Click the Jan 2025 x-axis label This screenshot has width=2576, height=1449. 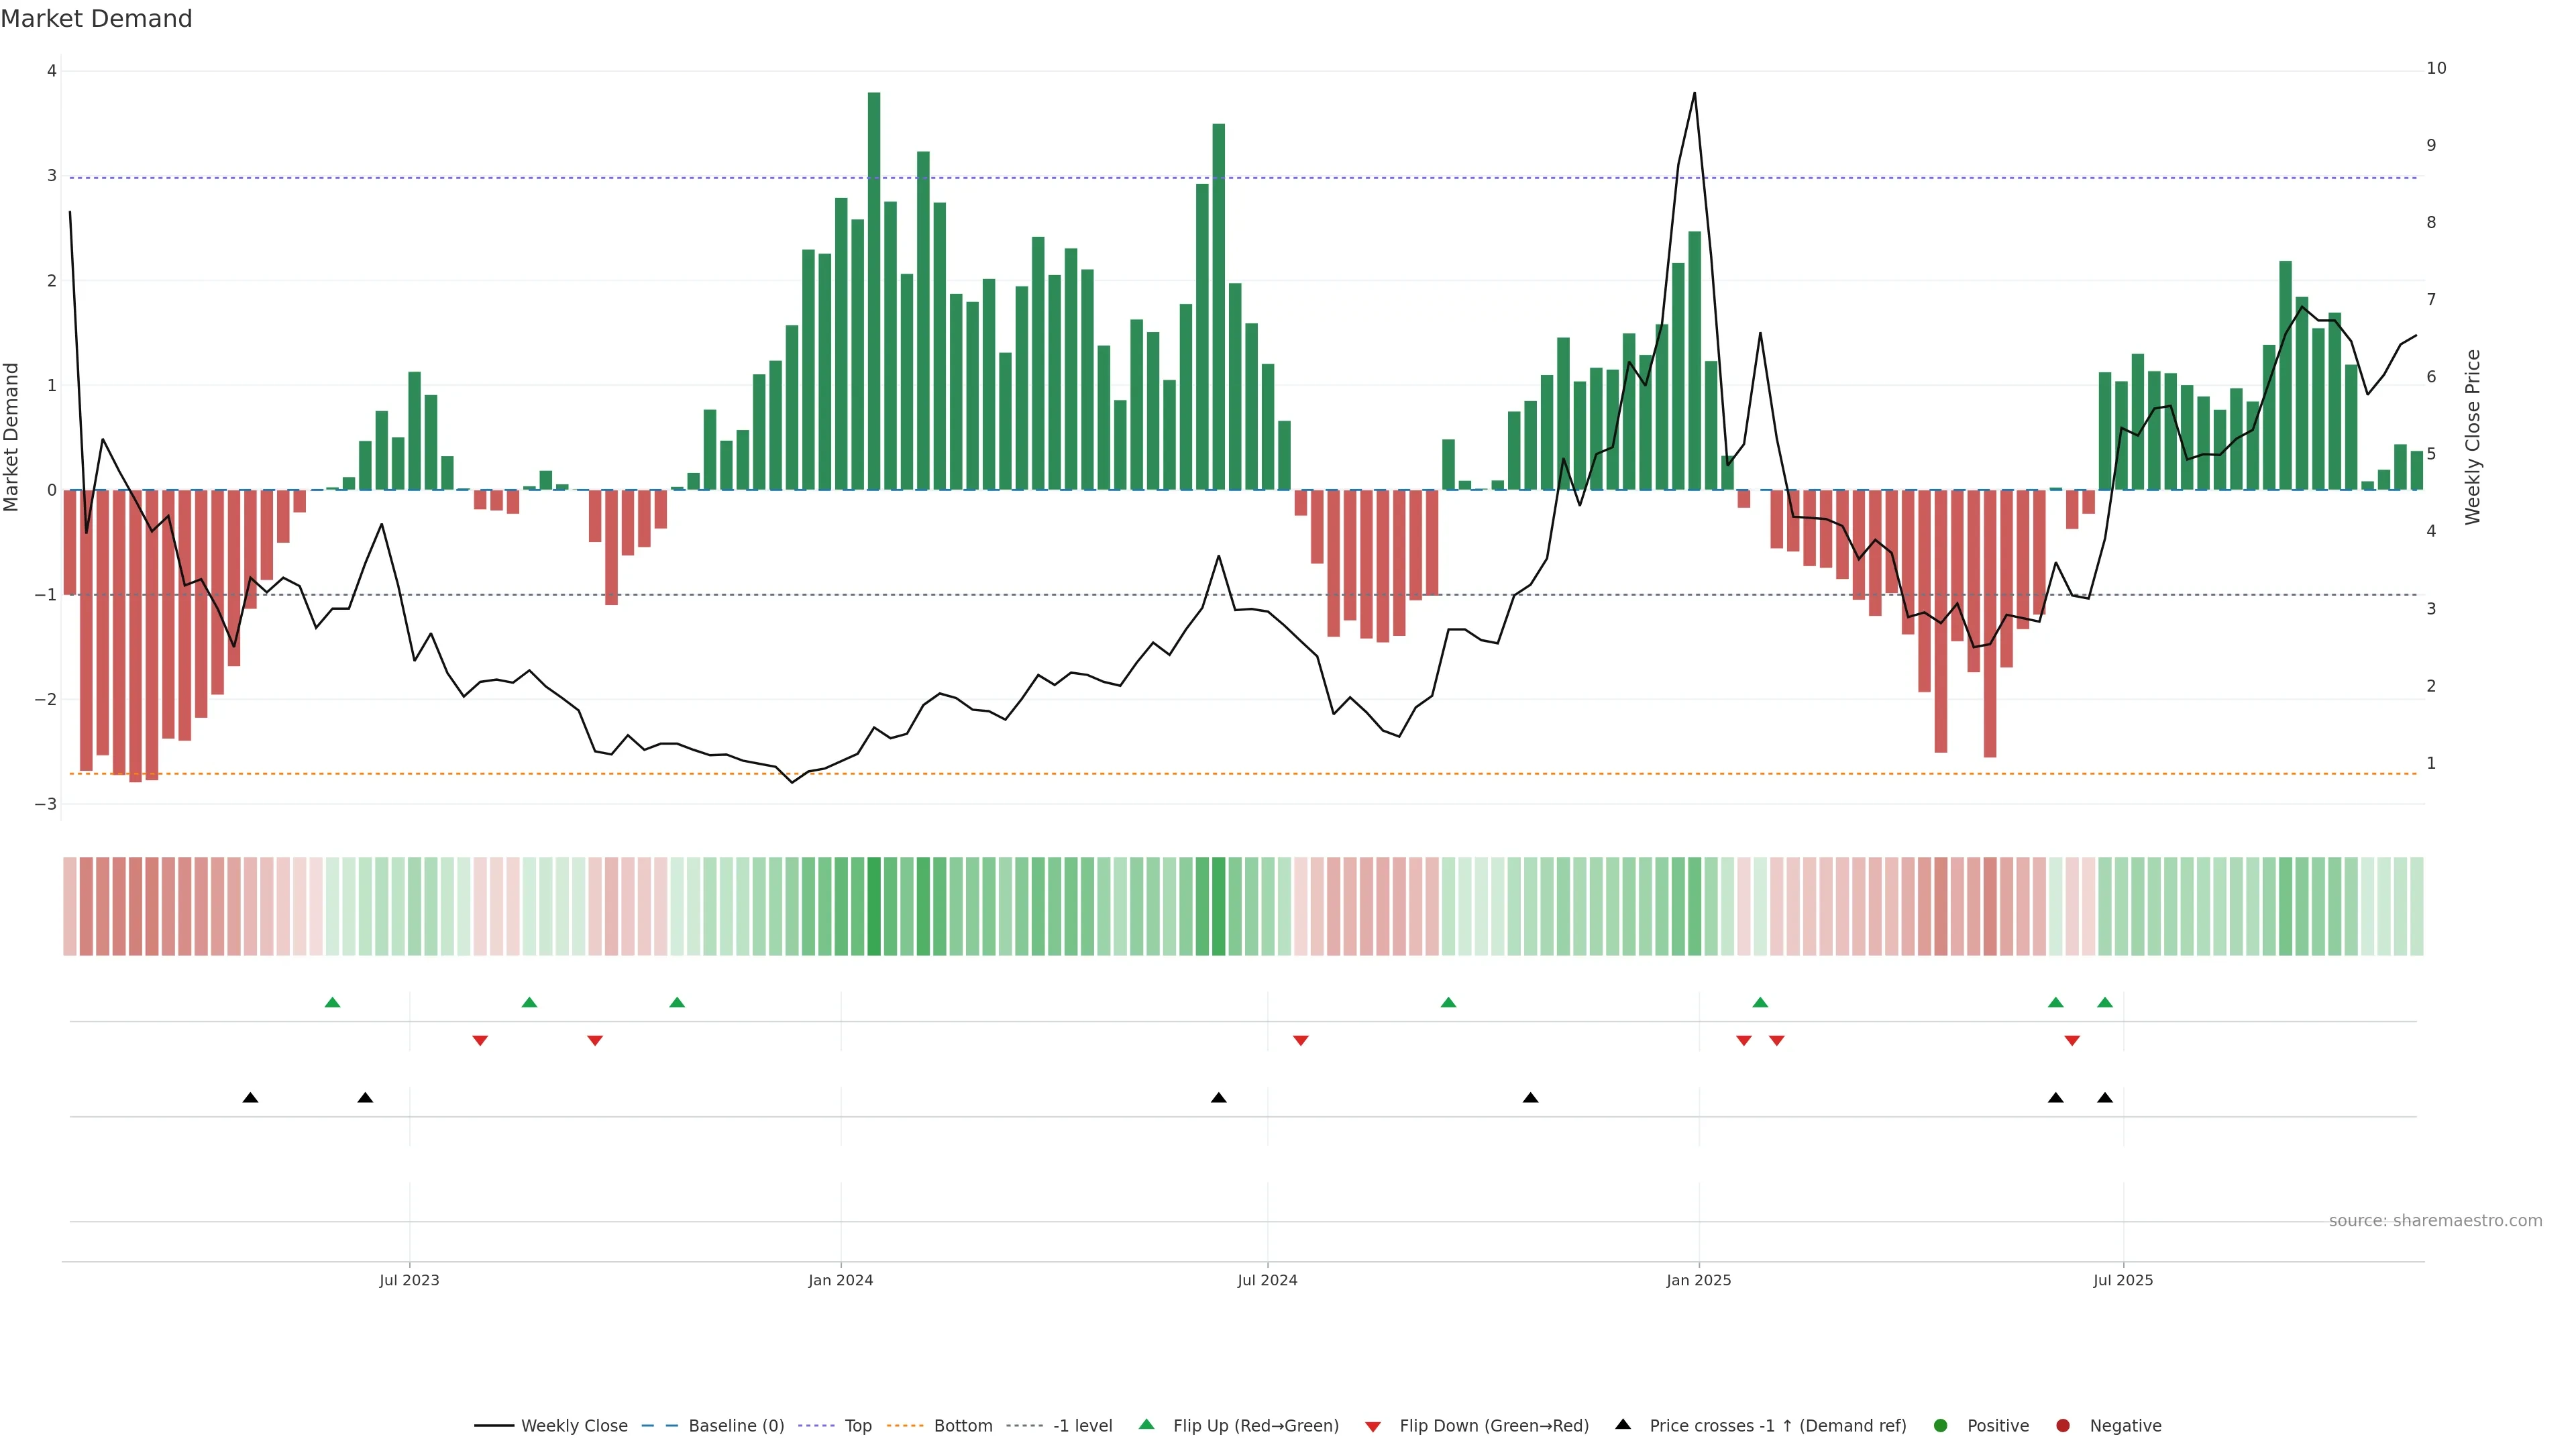tap(1698, 1280)
